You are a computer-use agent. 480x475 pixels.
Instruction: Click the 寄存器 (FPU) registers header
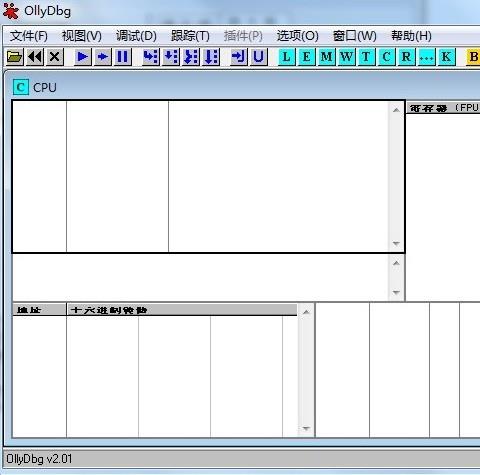[443, 108]
